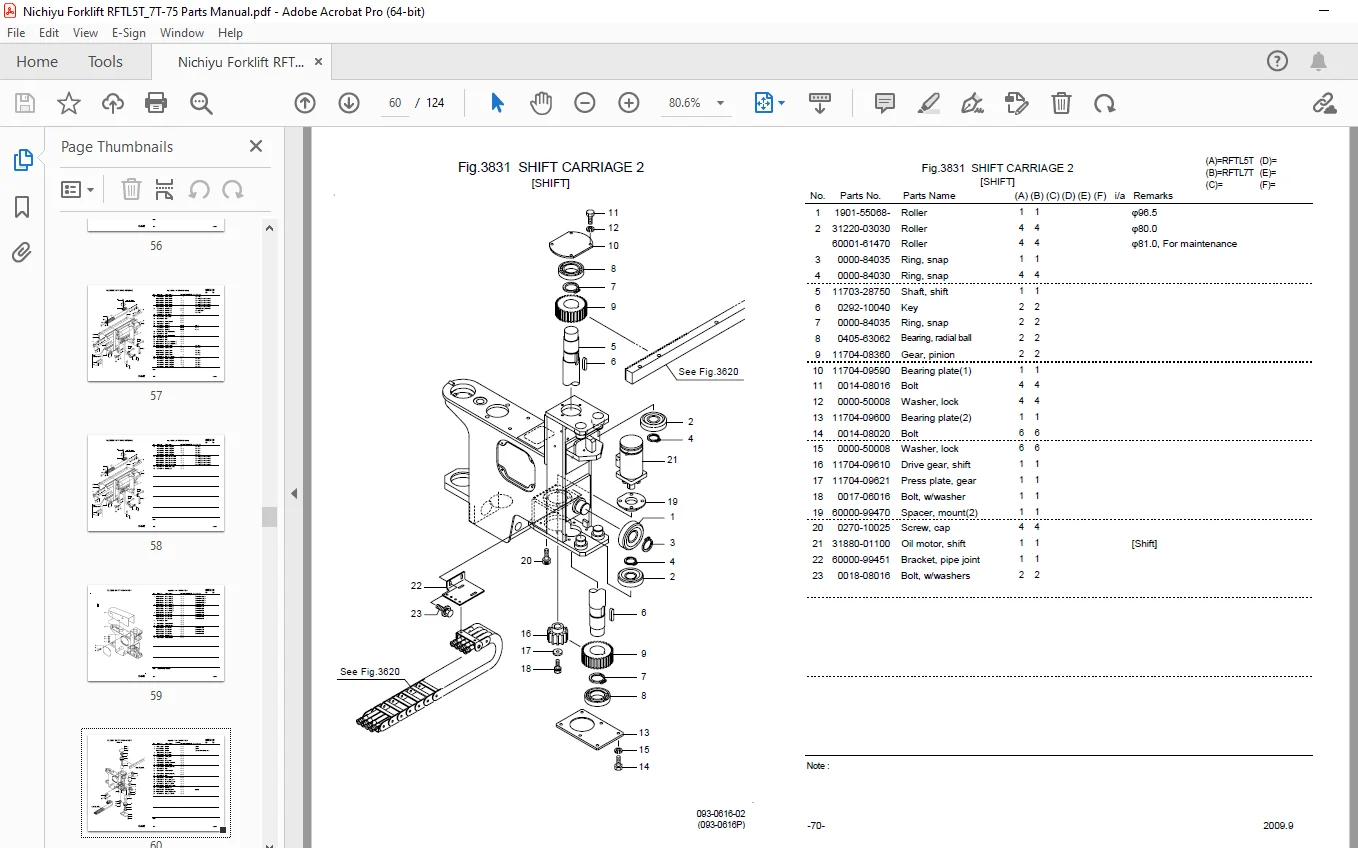The image size is (1358, 848).
Task: Open the Help question mark icon
Action: [x=1277, y=61]
